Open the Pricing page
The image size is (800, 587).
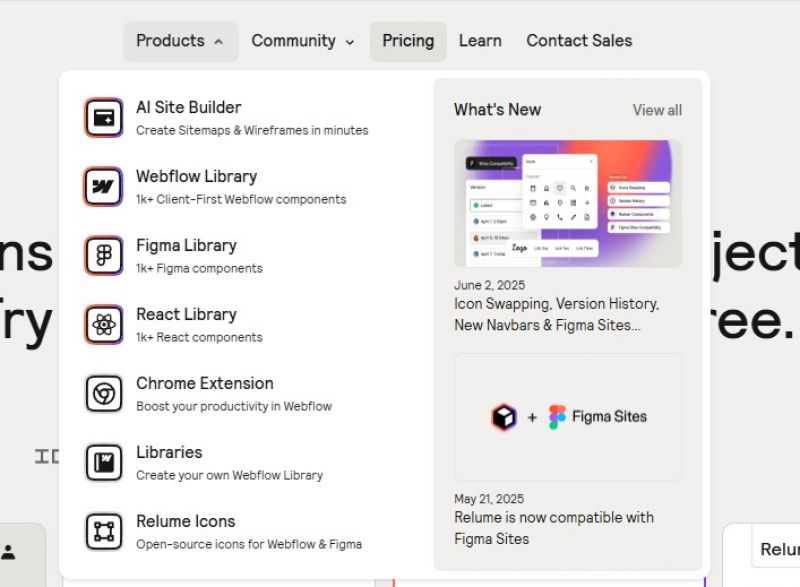(x=408, y=41)
